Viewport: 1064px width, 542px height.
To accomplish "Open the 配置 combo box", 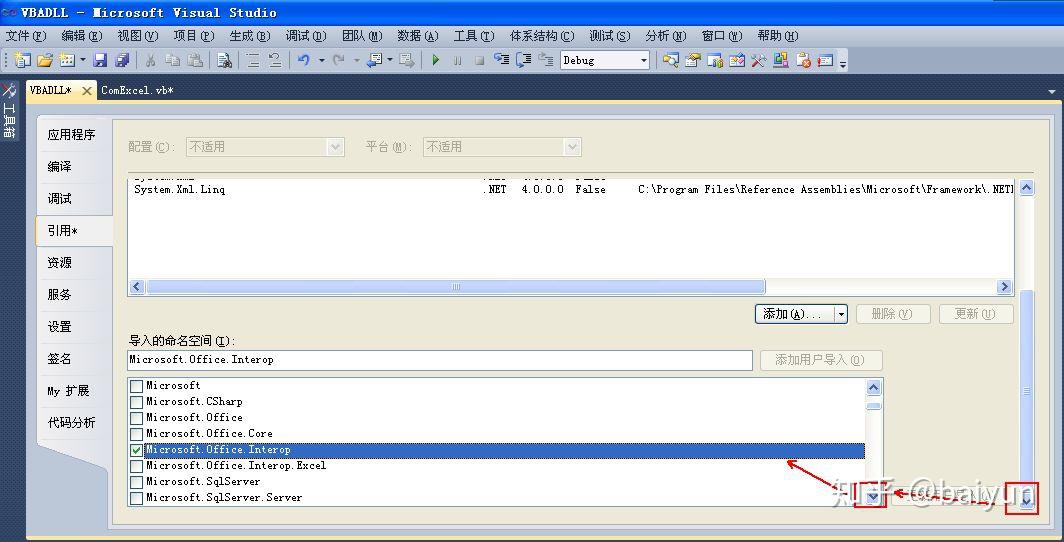I will click(x=265, y=147).
